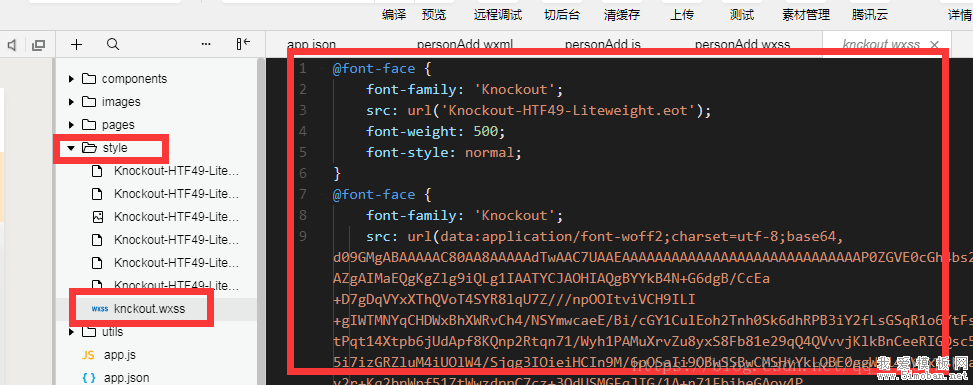Expand the utils folder arrow
The image size is (973, 385).
(x=71, y=332)
